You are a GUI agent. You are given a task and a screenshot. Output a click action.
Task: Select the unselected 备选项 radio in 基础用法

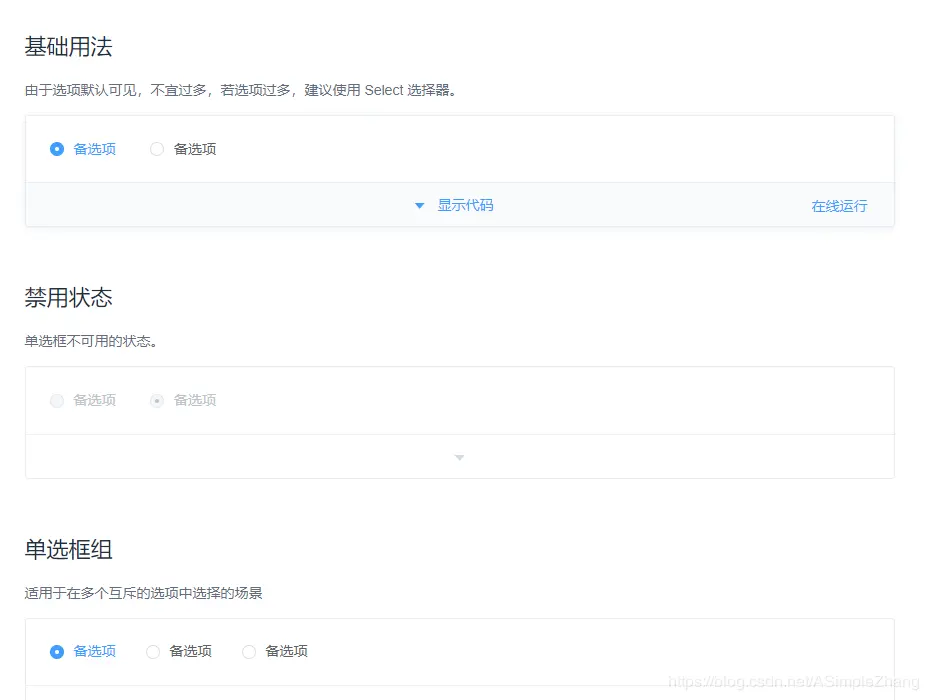click(x=157, y=148)
